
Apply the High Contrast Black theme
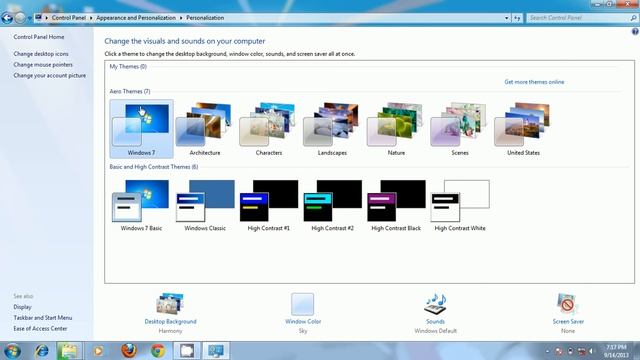point(396,205)
